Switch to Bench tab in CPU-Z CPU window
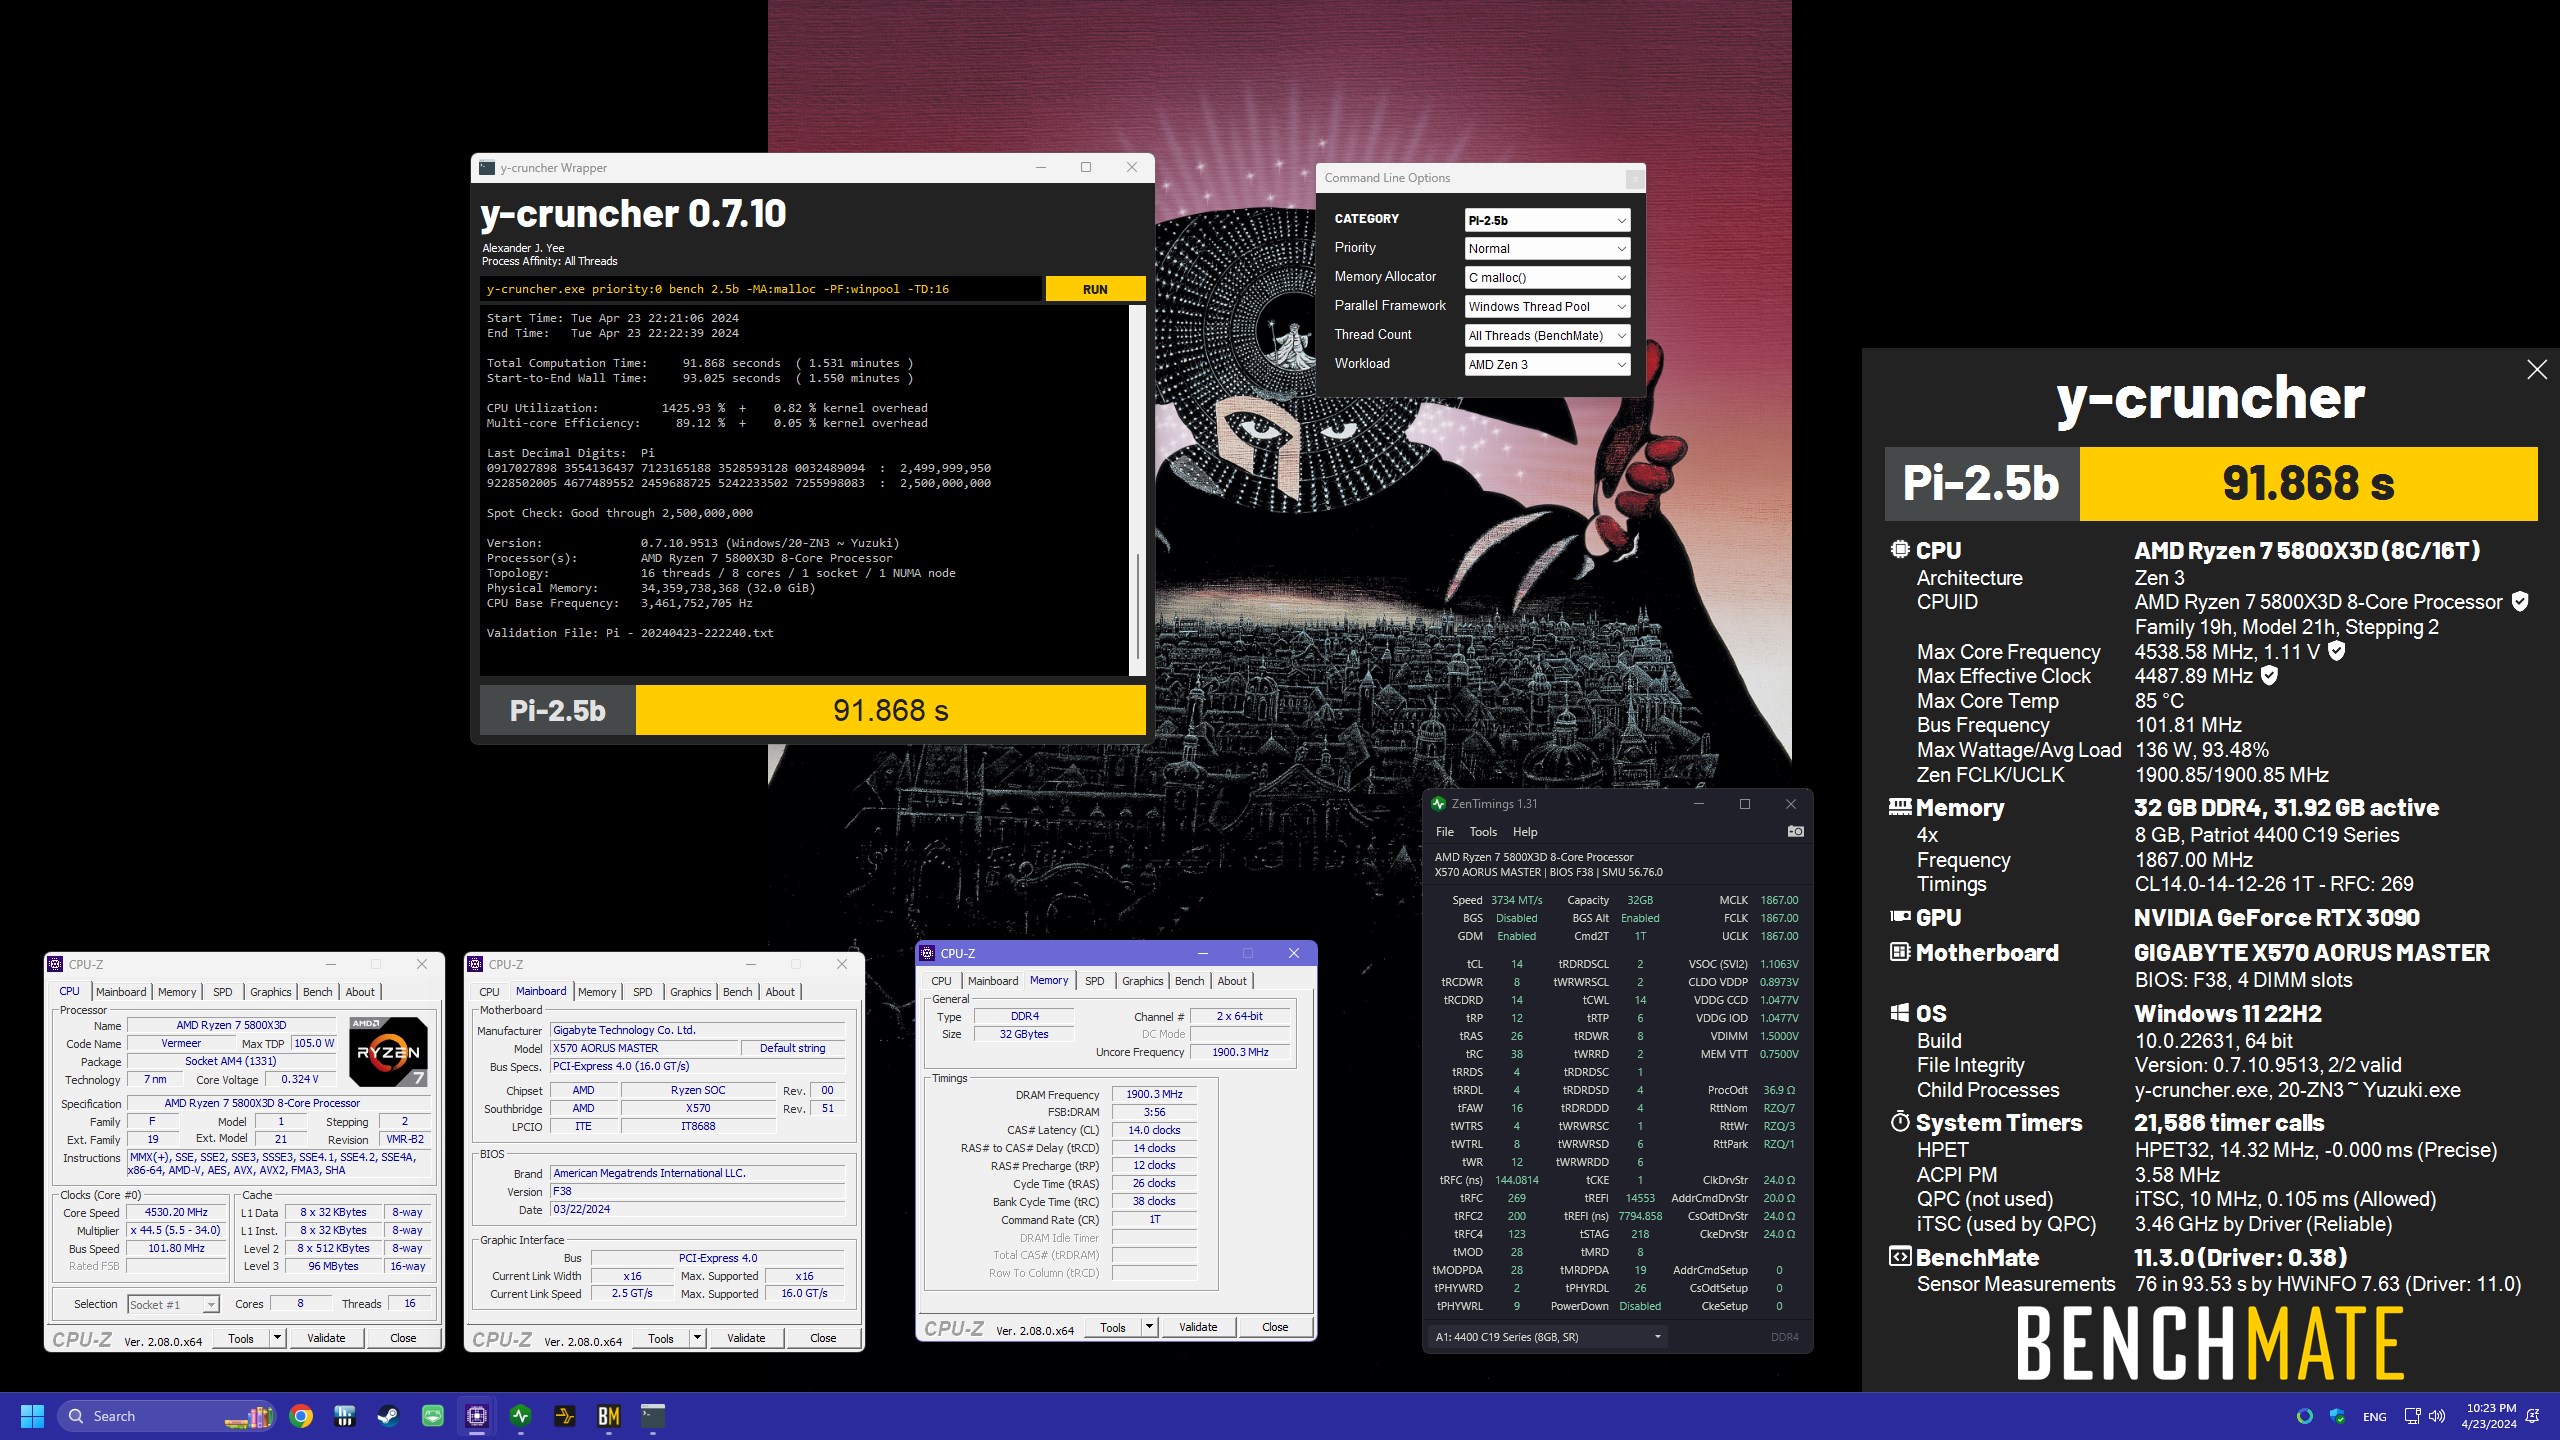The width and height of the screenshot is (2560, 1440). 317,992
